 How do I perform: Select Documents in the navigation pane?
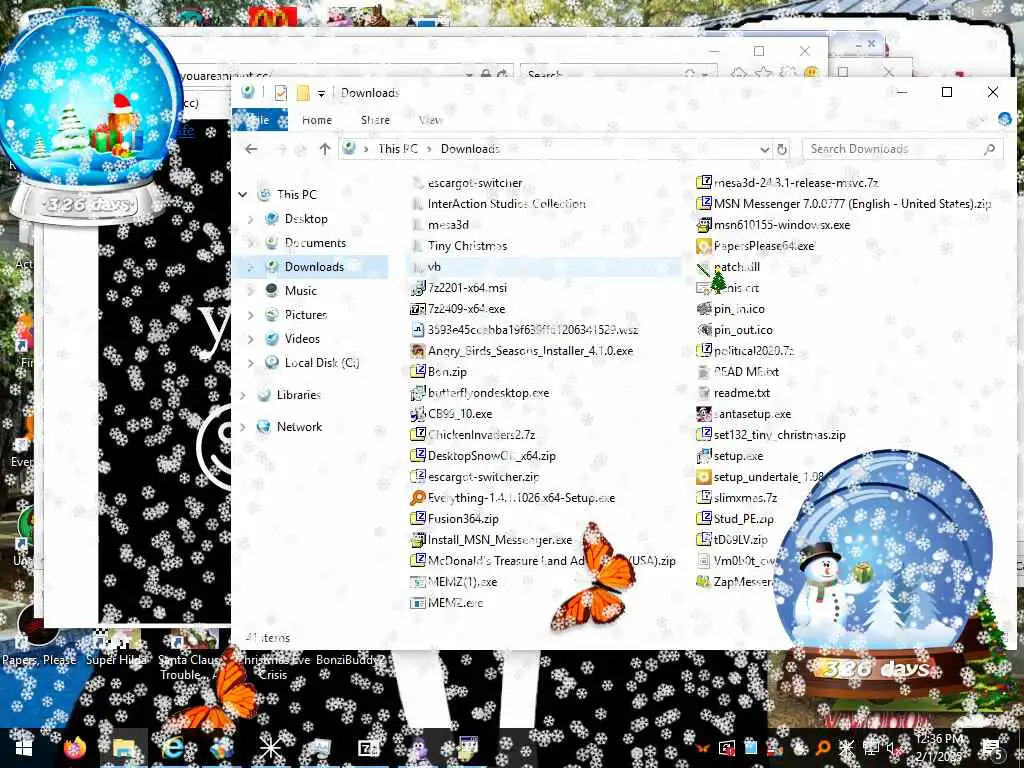click(315, 242)
